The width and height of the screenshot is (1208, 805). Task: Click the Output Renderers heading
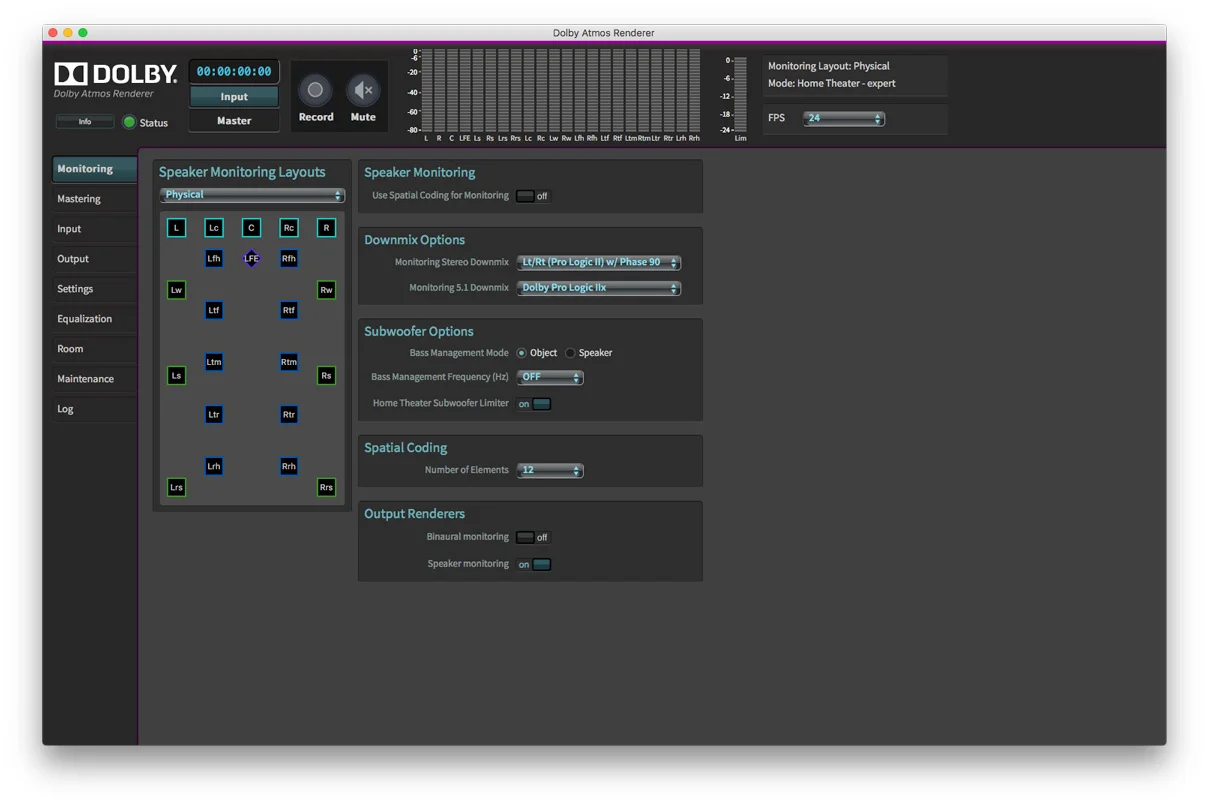415,514
